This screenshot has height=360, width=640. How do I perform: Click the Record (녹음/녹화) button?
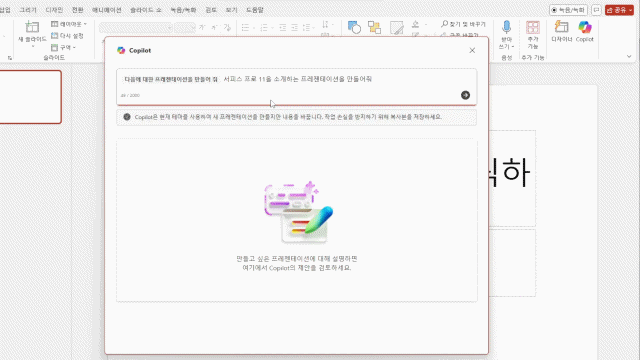[568, 10]
